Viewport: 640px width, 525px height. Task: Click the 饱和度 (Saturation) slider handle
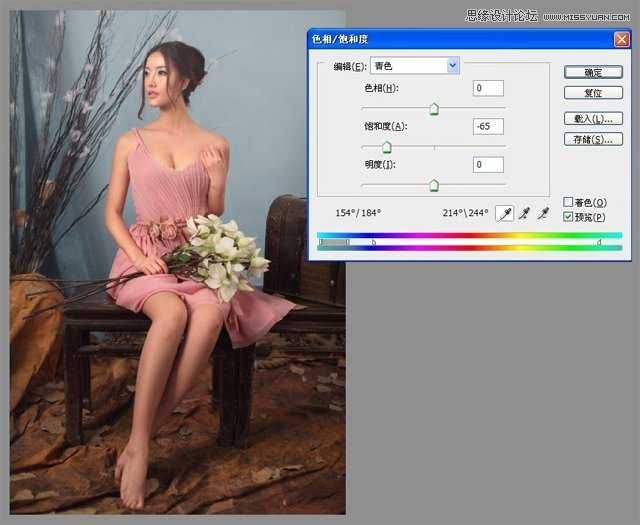coord(386,147)
